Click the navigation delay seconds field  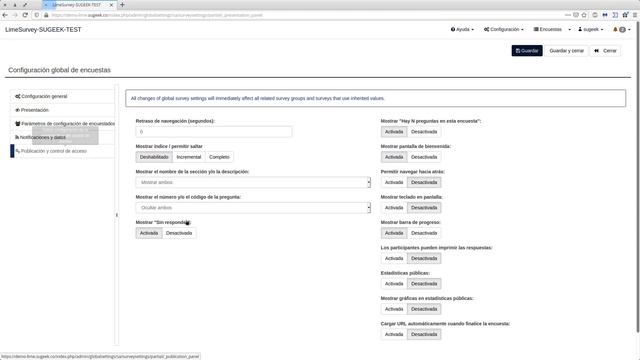(214, 132)
